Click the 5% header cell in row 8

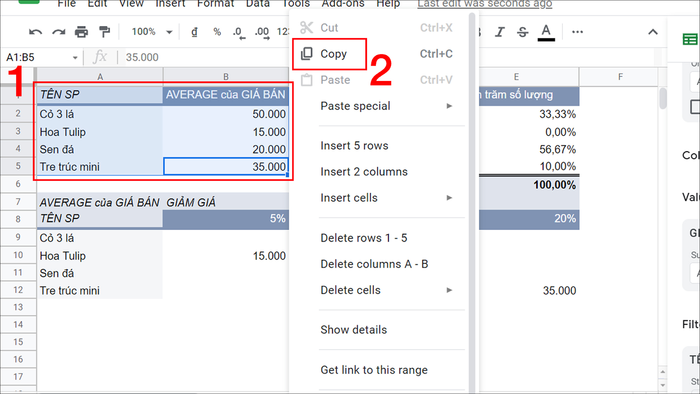226,219
